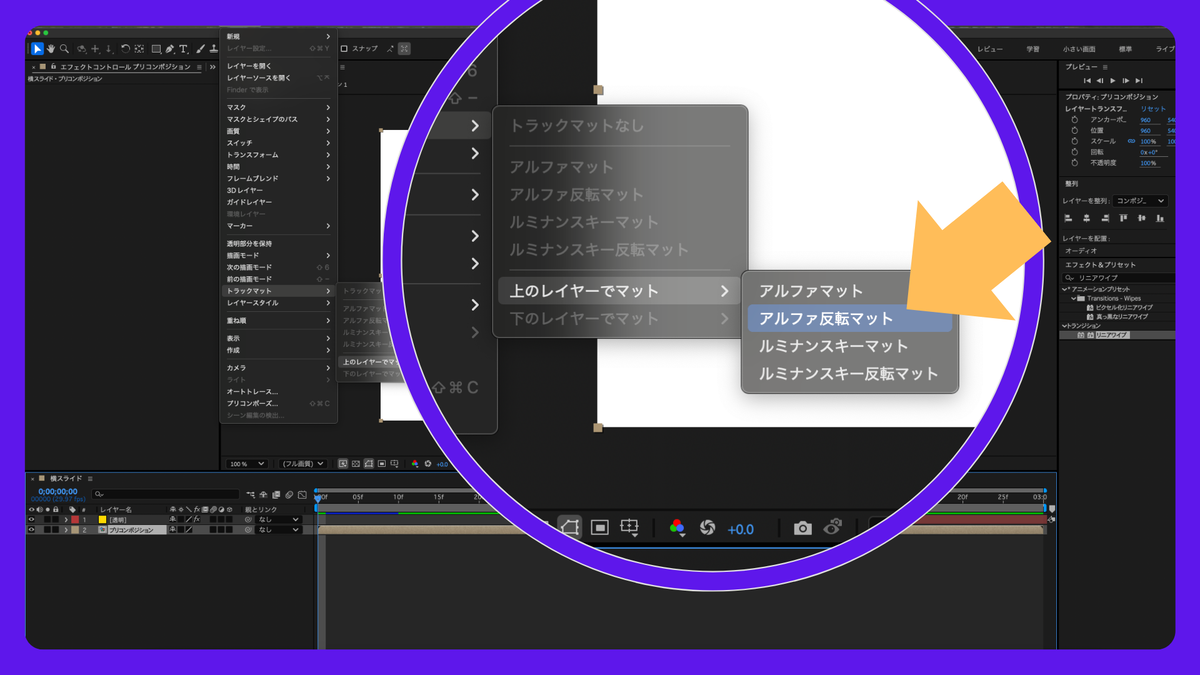Image resolution: width=1200 pixels, height=675 pixels.
Task: Click the shy layers hide icon in timeline
Action: click(x=263, y=494)
